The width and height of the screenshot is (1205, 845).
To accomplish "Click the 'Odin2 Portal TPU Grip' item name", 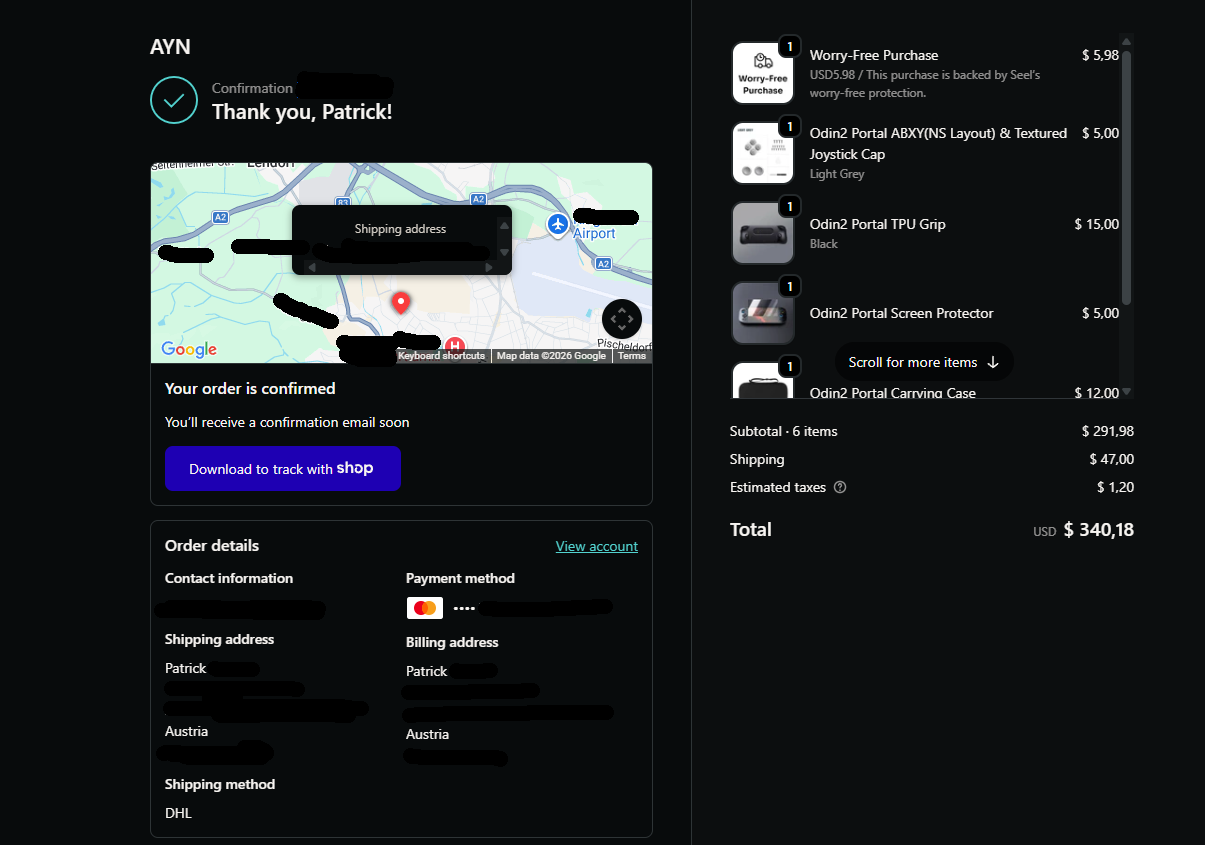I will [x=878, y=224].
